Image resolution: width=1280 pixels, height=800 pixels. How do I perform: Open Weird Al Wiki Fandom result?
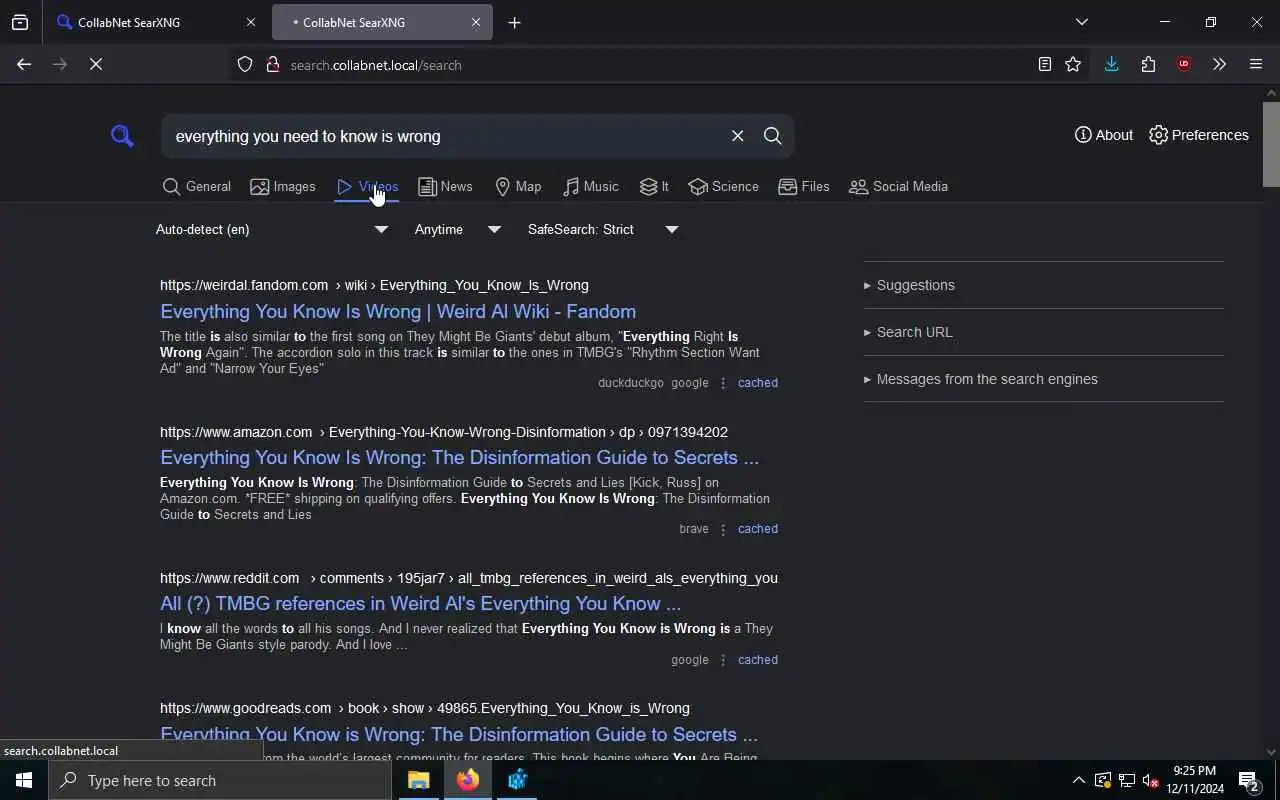[x=398, y=311]
